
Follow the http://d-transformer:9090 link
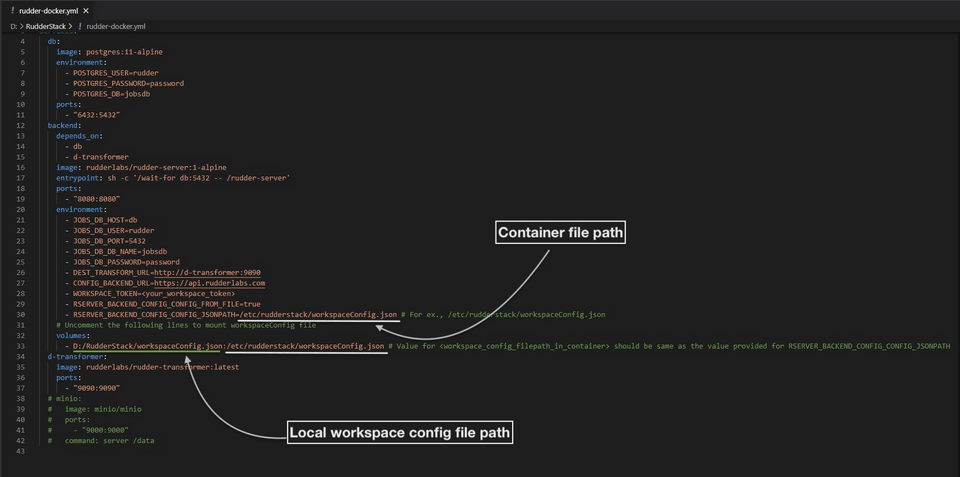click(209, 272)
